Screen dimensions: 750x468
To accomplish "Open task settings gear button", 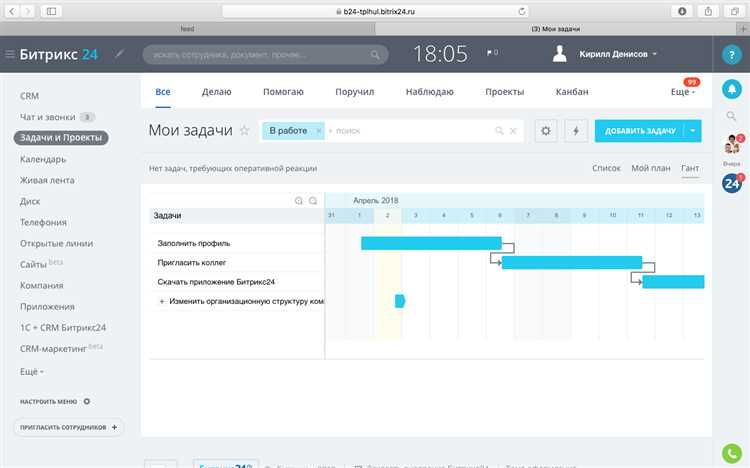I will click(546, 131).
